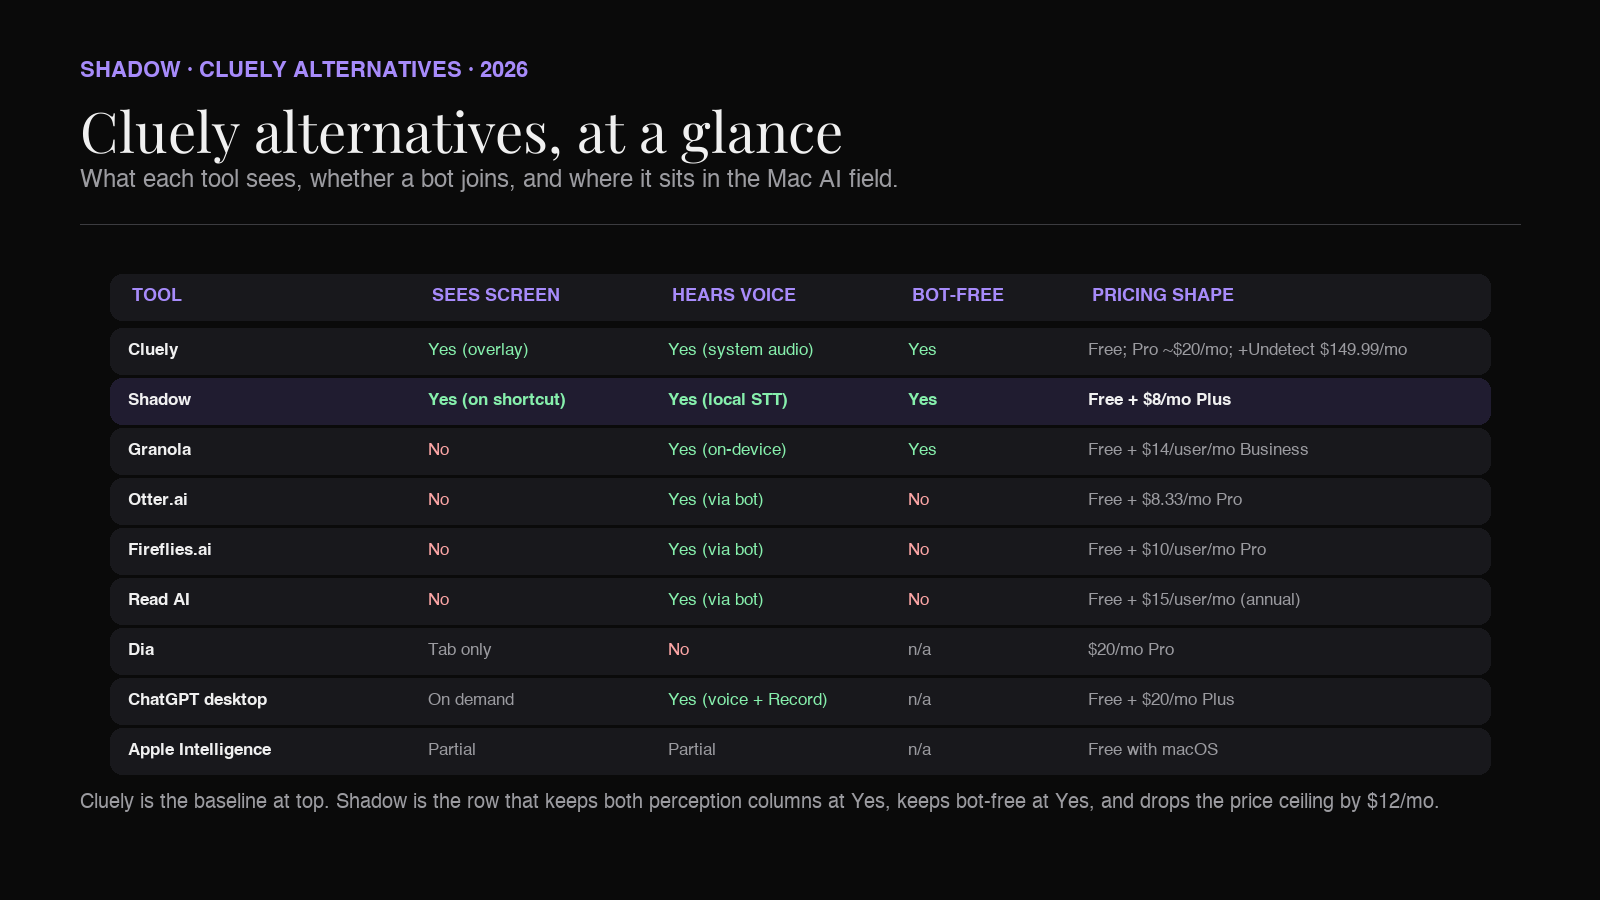The height and width of the screenshot is (900, 1600).
Task: Select the Cluely tool name cell
Action: pyautogui.click(x=153, y=350)
